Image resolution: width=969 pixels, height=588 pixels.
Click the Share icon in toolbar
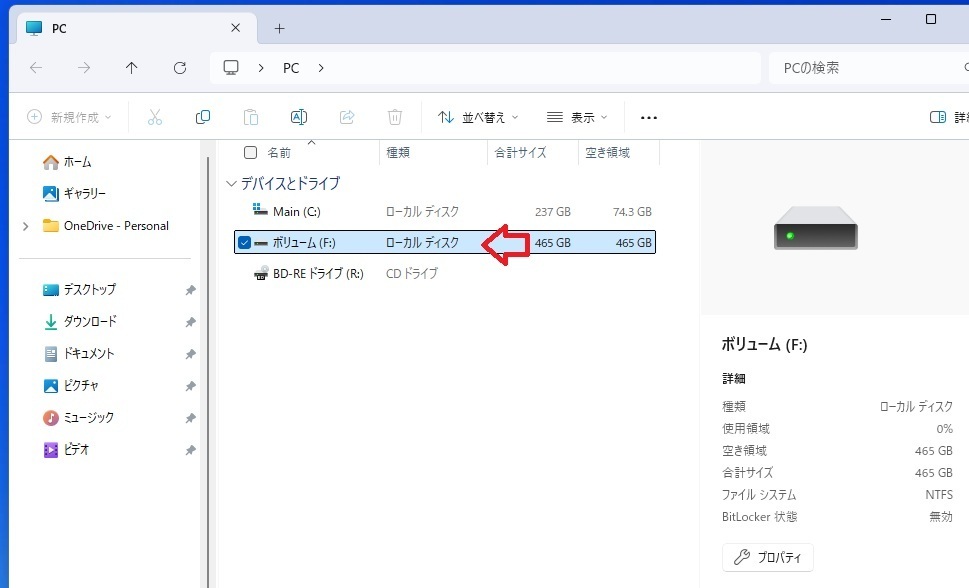click(347, 117)
